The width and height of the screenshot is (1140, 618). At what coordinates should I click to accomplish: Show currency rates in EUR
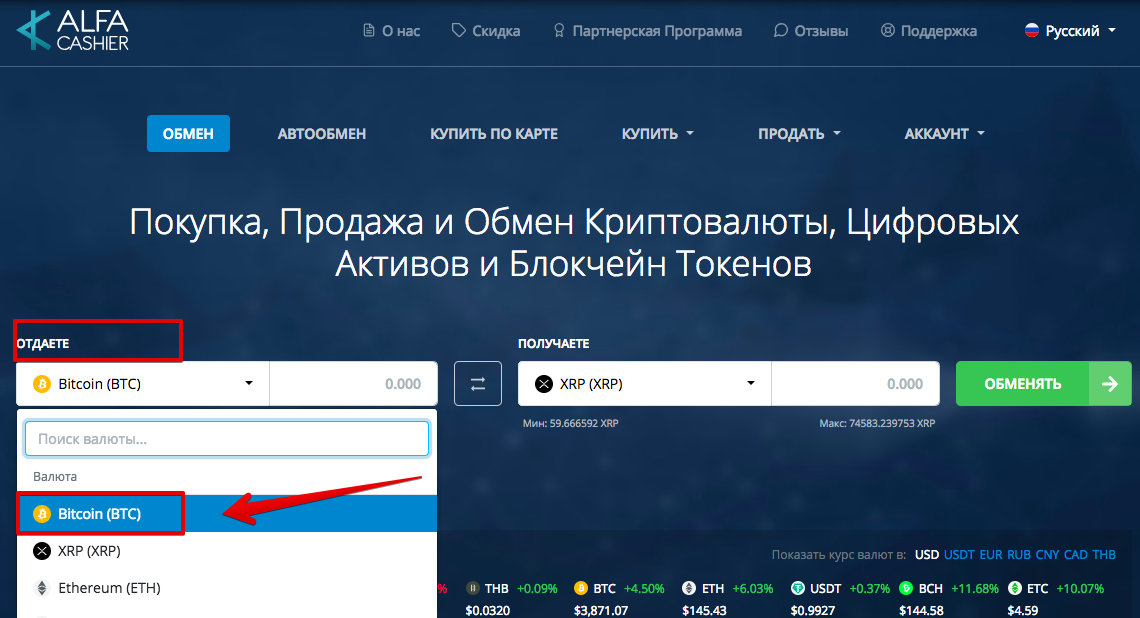tap(991, 555)
